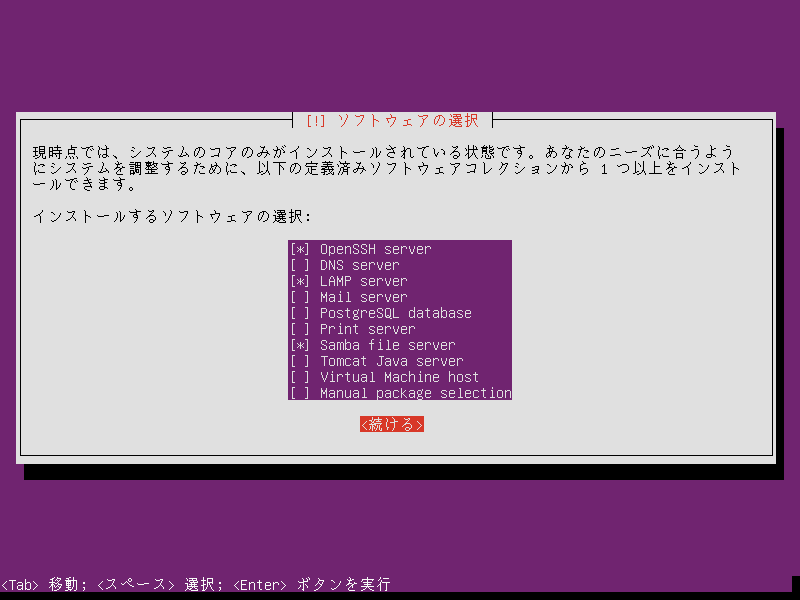Enable the DNS server checkbox
Viewport: 800px width, 600px height.
click(x=300, y=265)
